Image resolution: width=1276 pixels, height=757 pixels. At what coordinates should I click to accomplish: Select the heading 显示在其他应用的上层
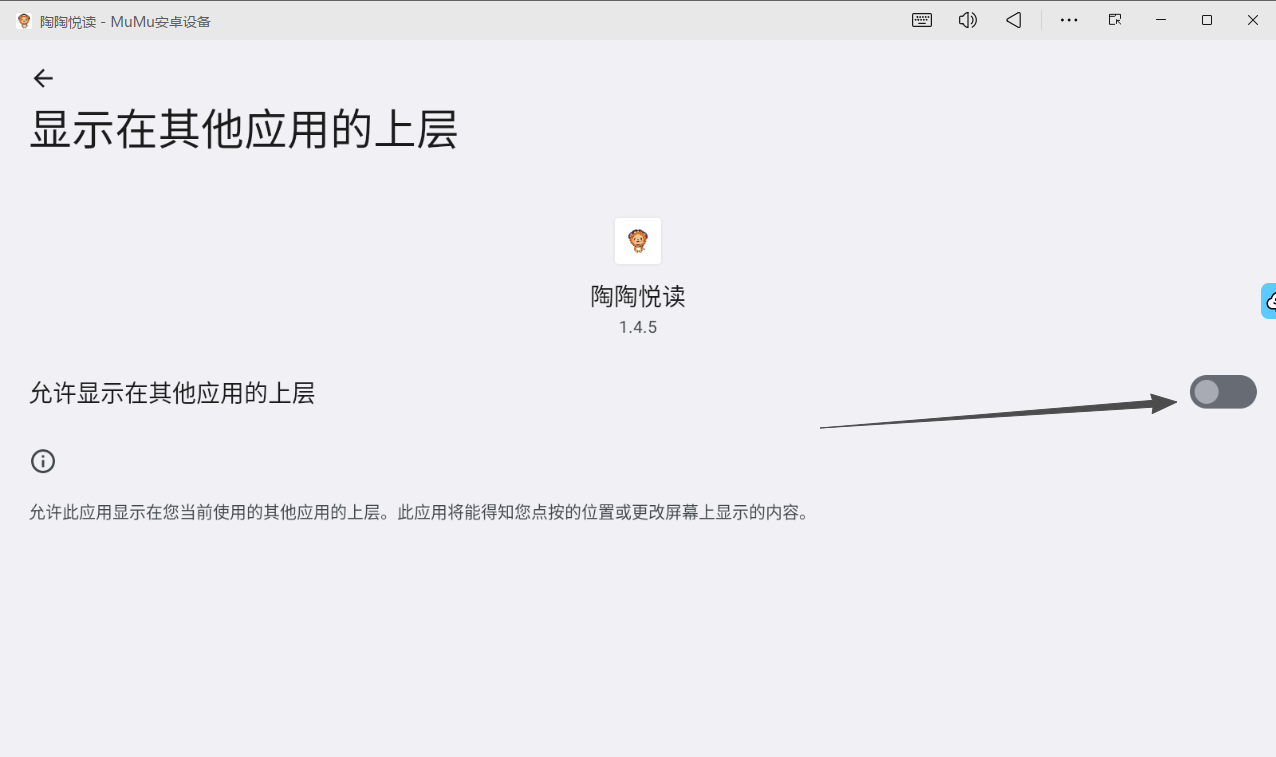[244, 130]
